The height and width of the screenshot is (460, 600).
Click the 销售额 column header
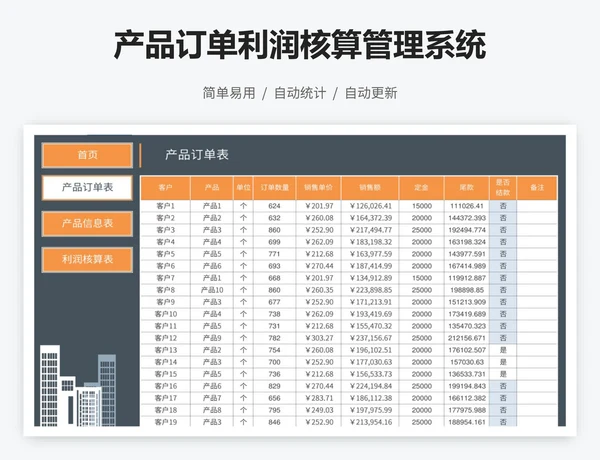(370, 188)
